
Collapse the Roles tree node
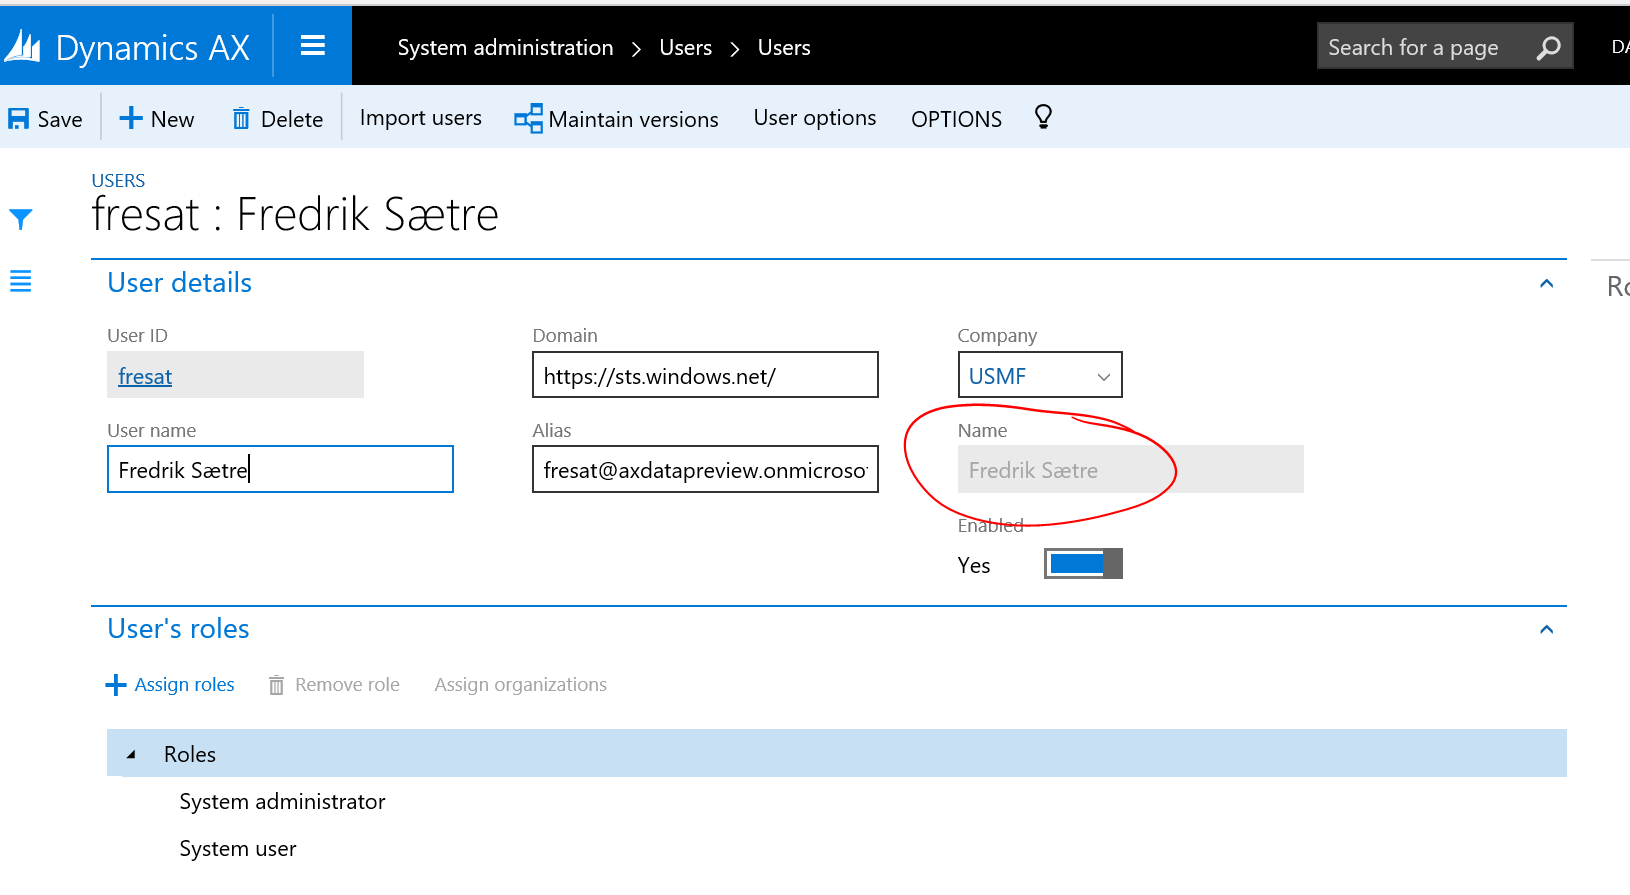point(131,755)
